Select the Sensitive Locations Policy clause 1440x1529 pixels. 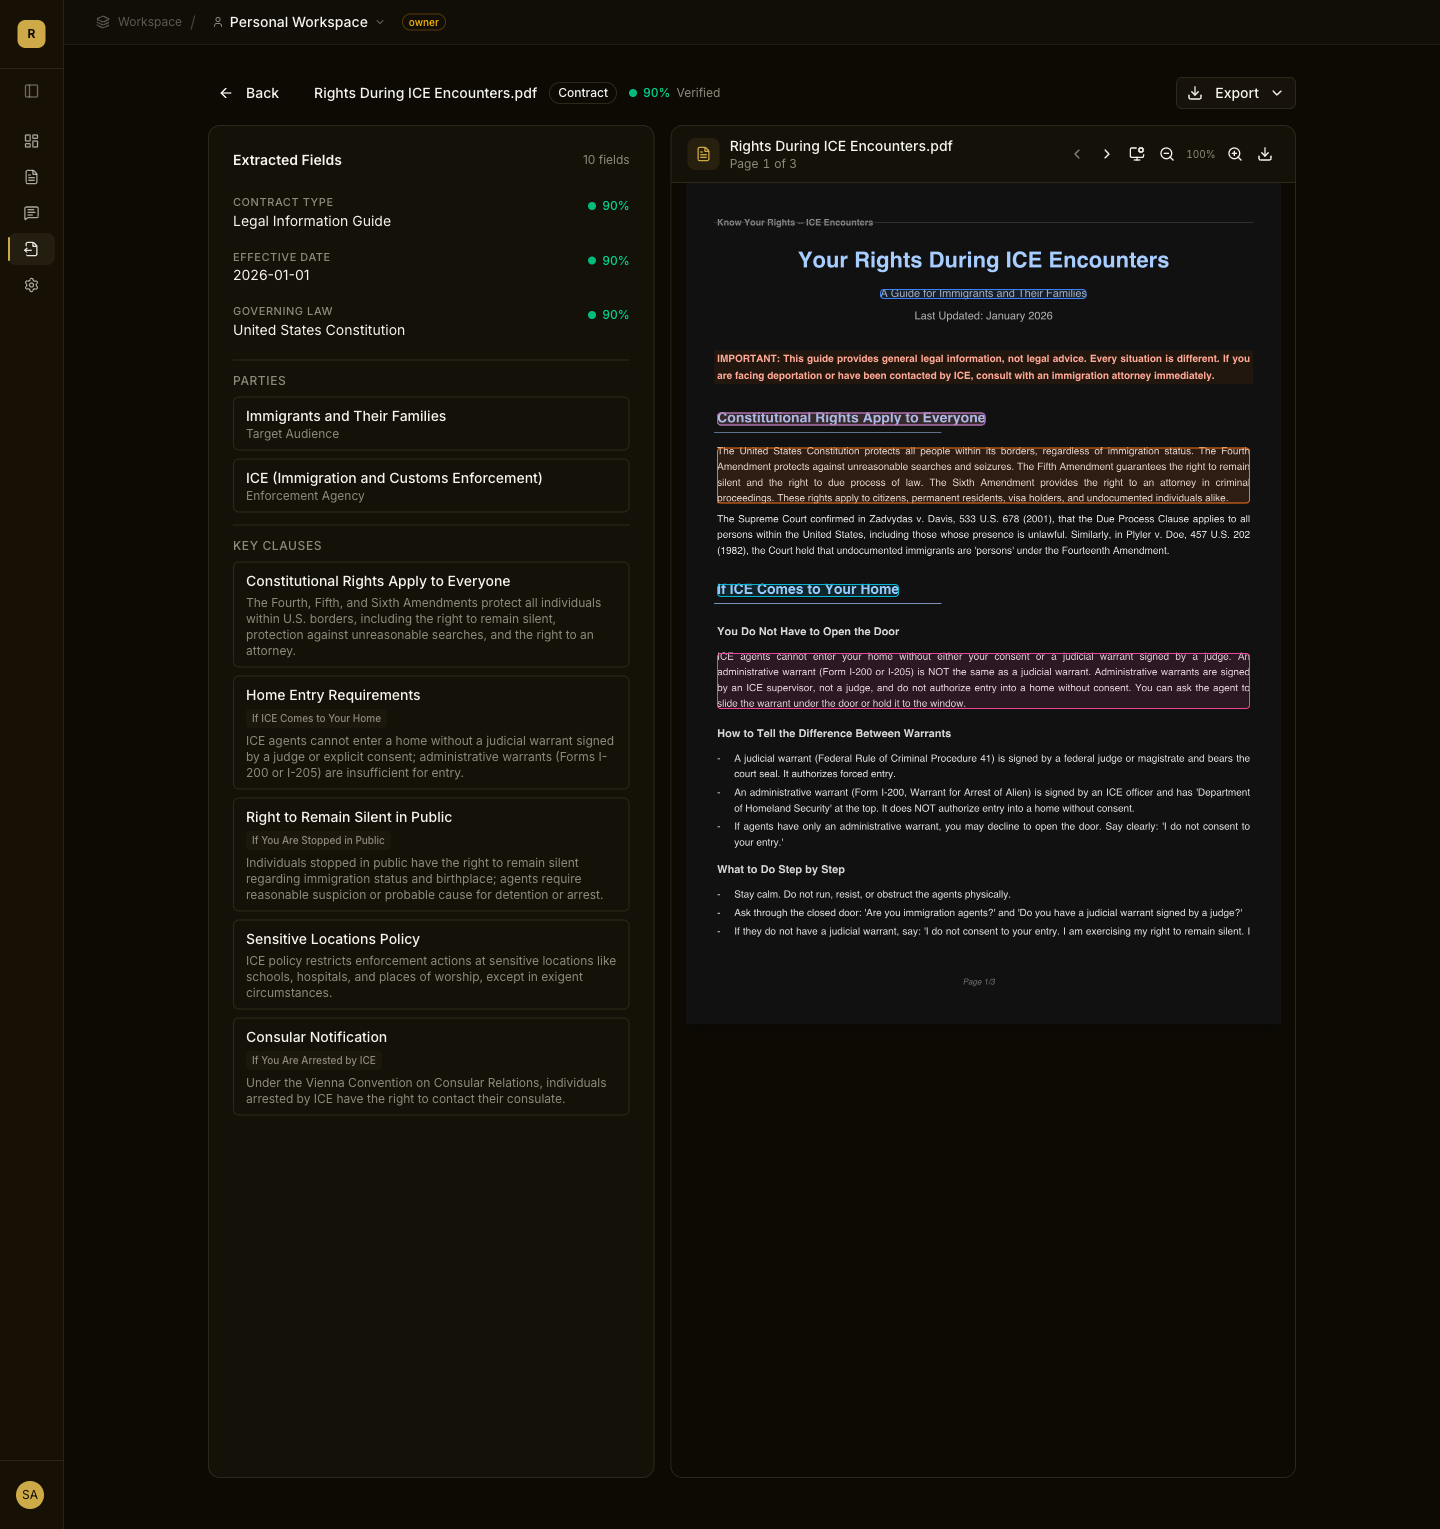[x=431, y=965]
